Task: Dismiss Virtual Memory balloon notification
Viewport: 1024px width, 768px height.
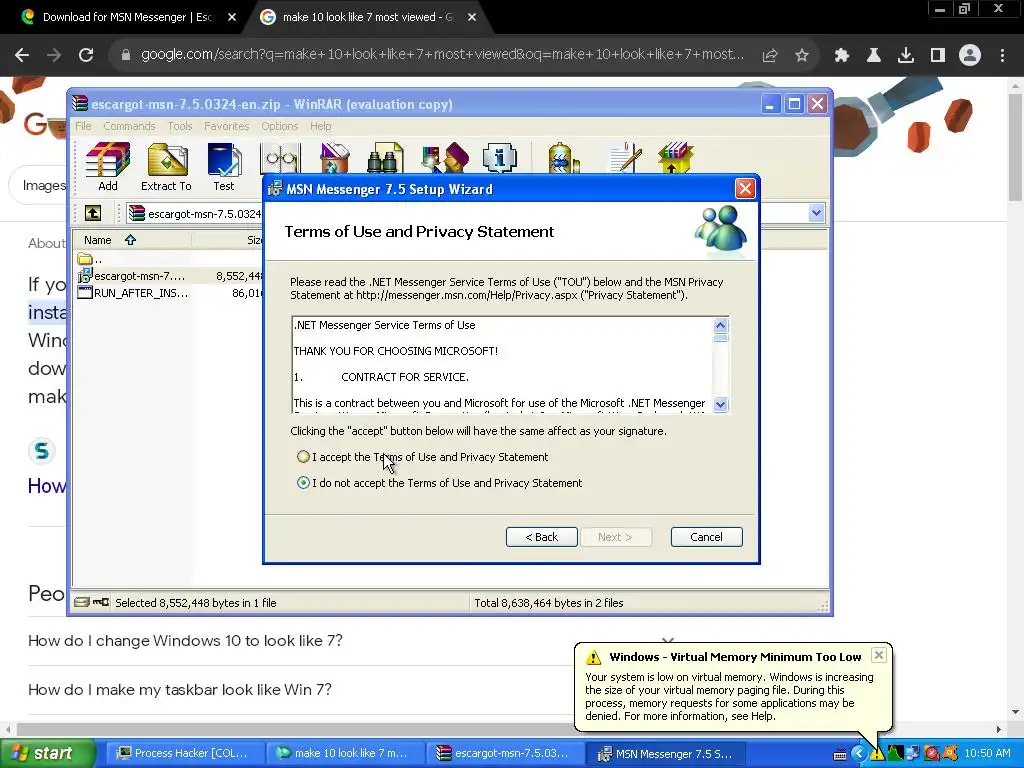Action: click(879, 655)
